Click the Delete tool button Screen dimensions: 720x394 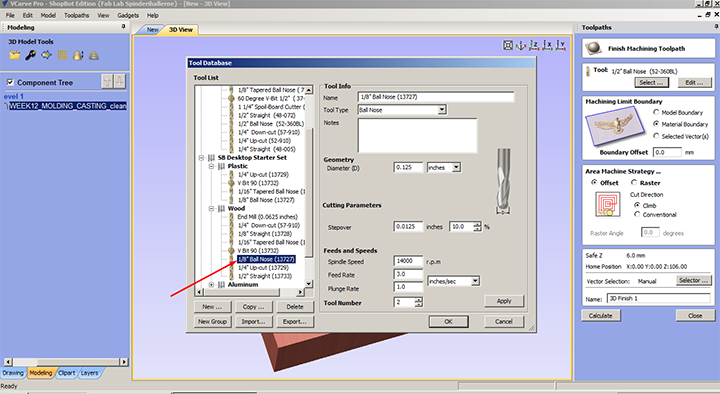(295, 307)
